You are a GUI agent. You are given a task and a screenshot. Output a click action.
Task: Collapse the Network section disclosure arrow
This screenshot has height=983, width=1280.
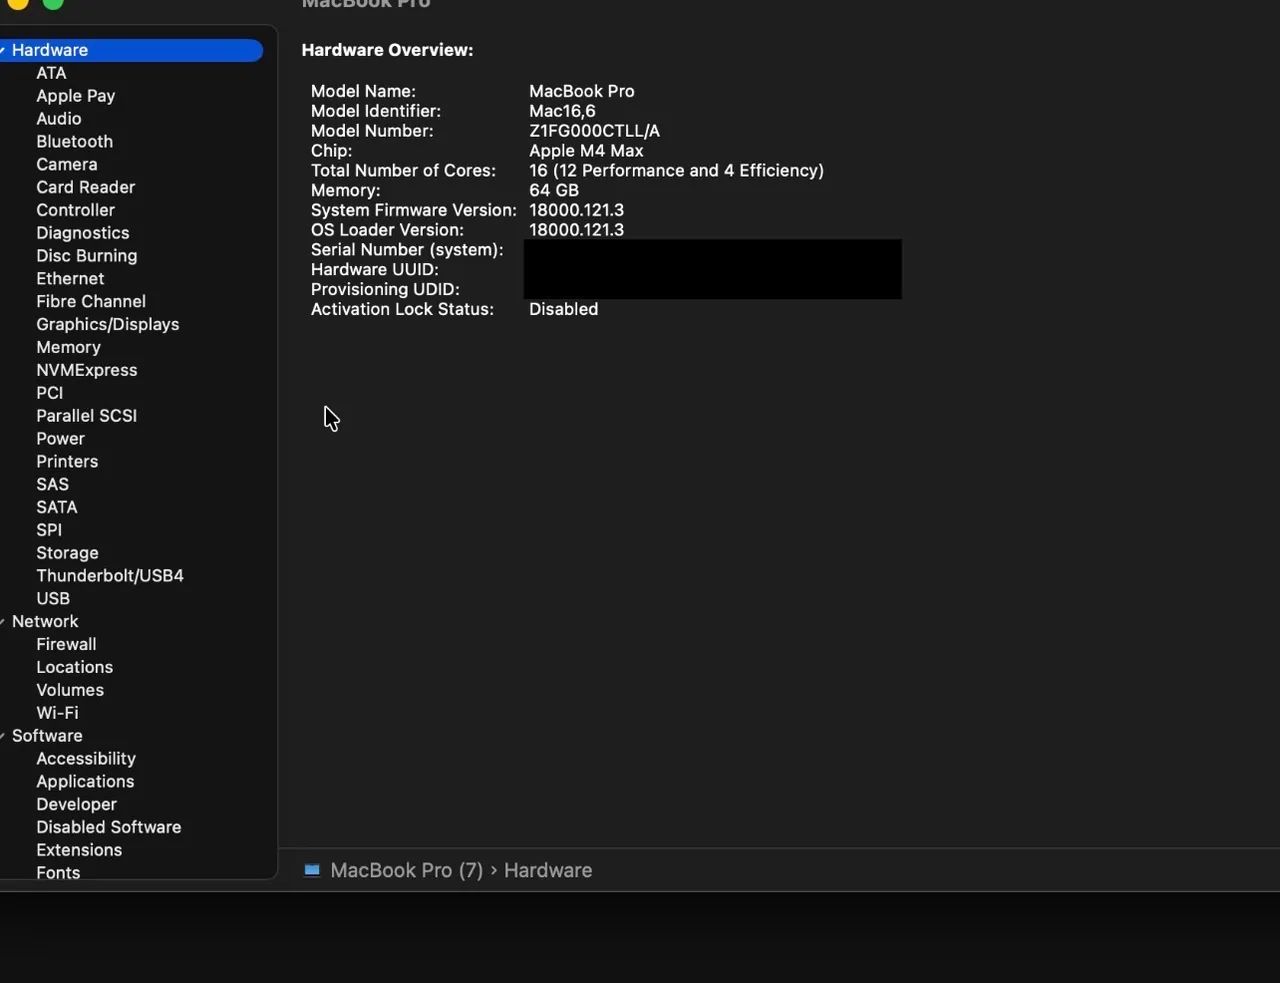pyautogui.click(x=3, y=622)
